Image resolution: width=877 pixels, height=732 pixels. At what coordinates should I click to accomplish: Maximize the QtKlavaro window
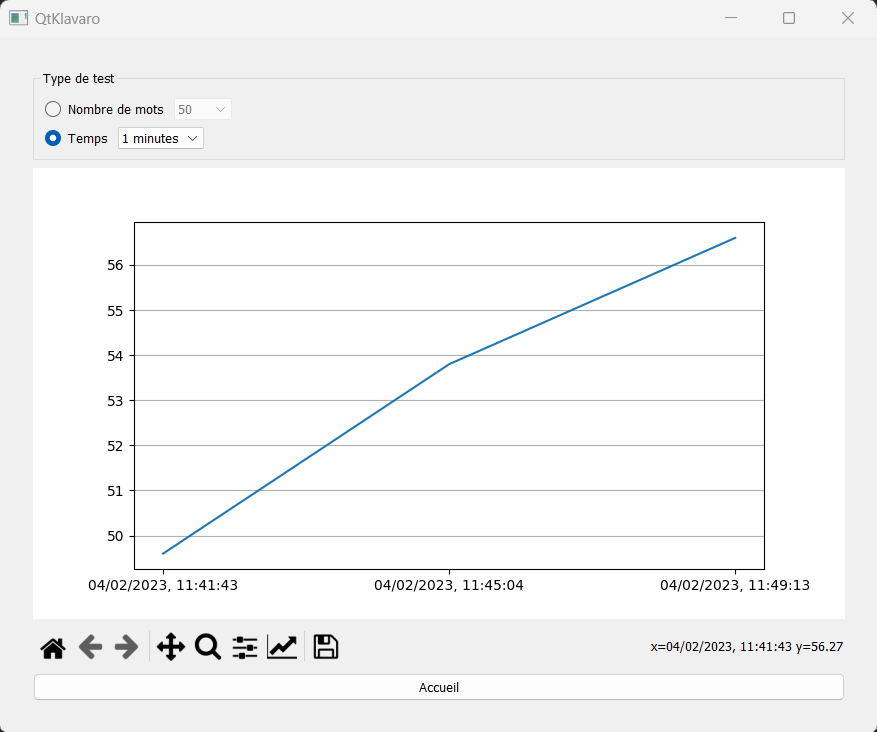[x=789, y=18]
